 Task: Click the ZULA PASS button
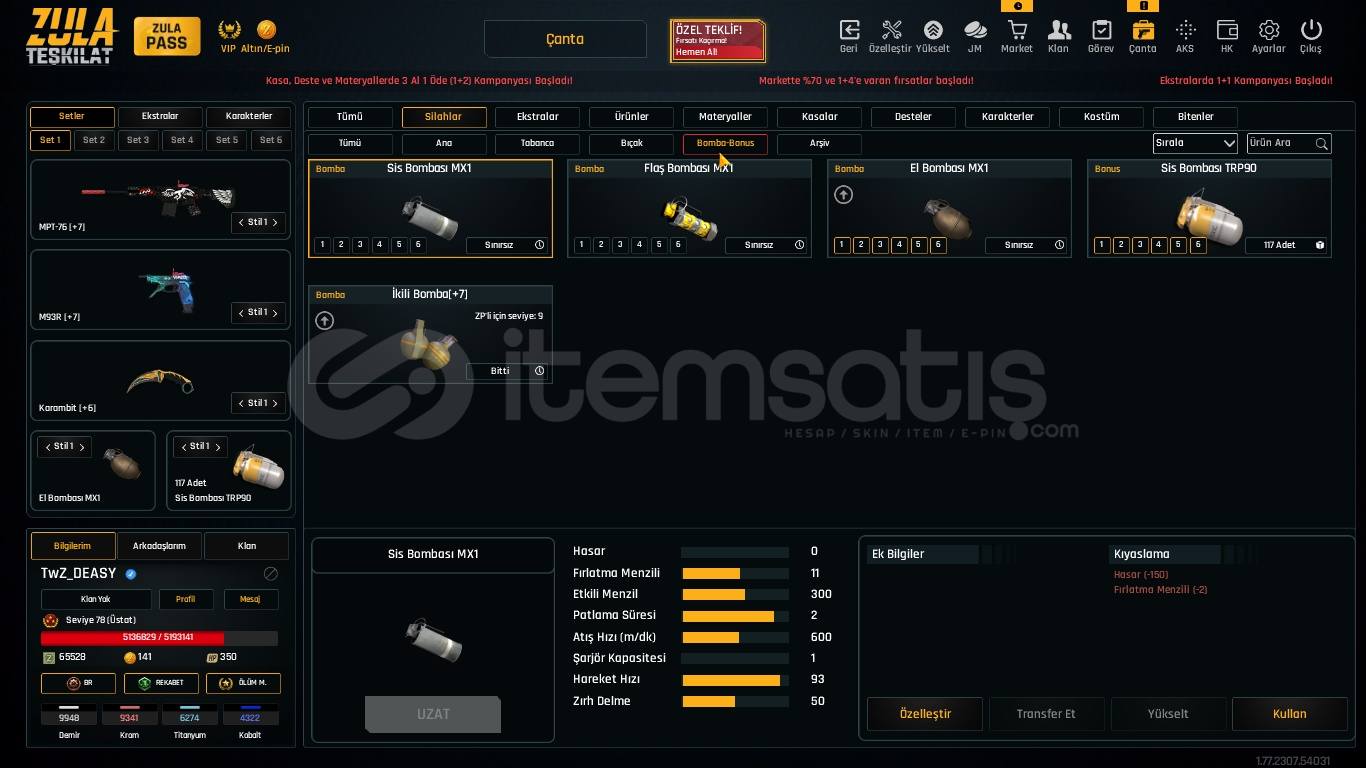pyautogui.click(x=166, y=36)
